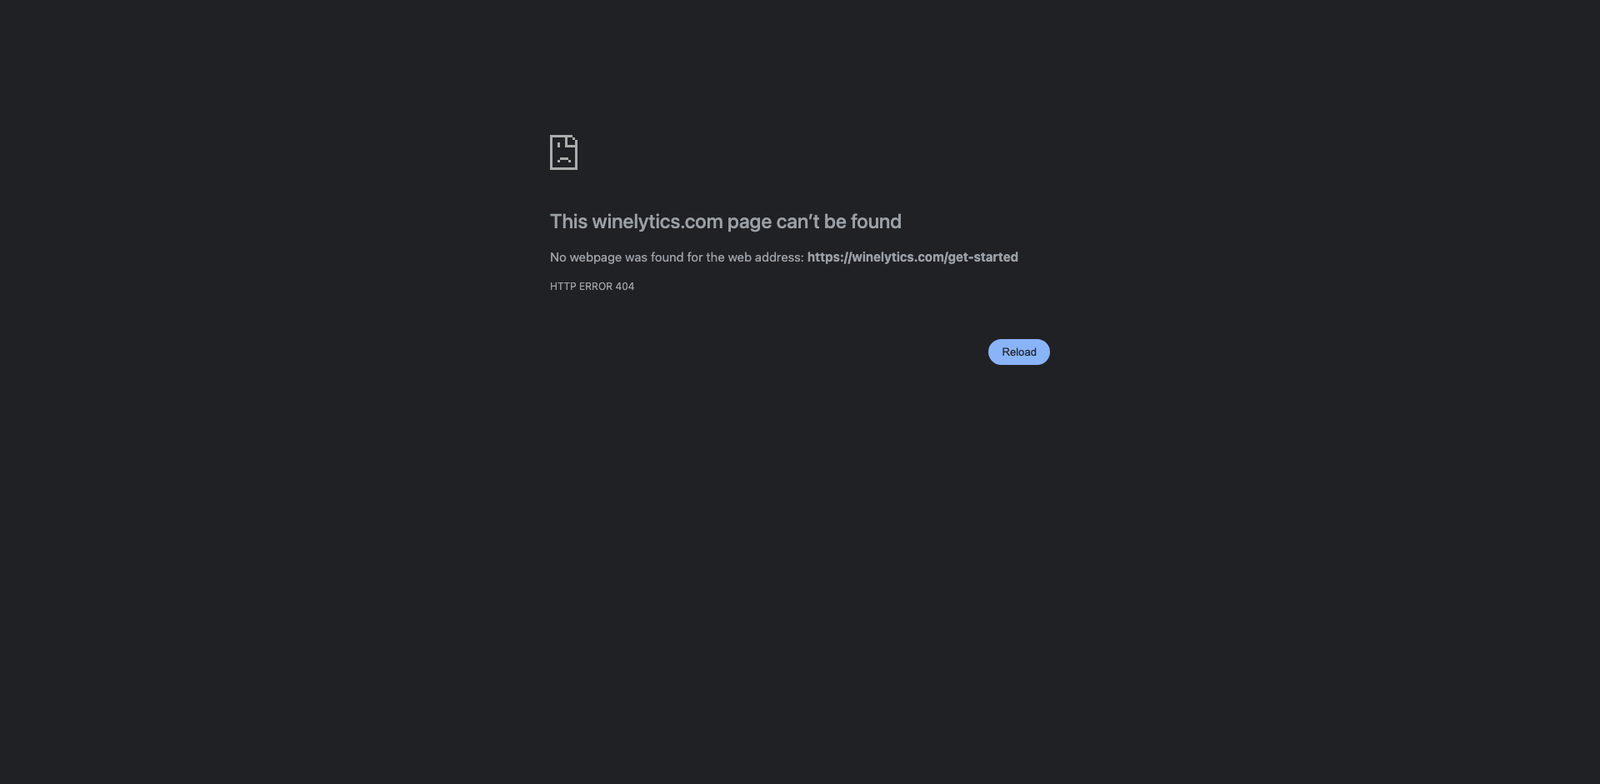Click "winelytics.com" inside the bold URL
Screen dimensions: 1600x784
(x=898, y=257)
